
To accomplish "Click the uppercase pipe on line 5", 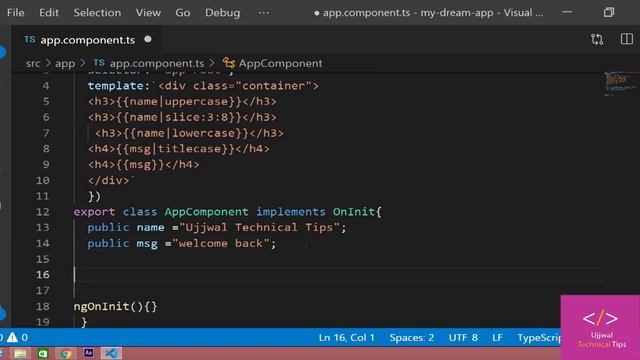I will pyautogui.click(x=197, y=102).
